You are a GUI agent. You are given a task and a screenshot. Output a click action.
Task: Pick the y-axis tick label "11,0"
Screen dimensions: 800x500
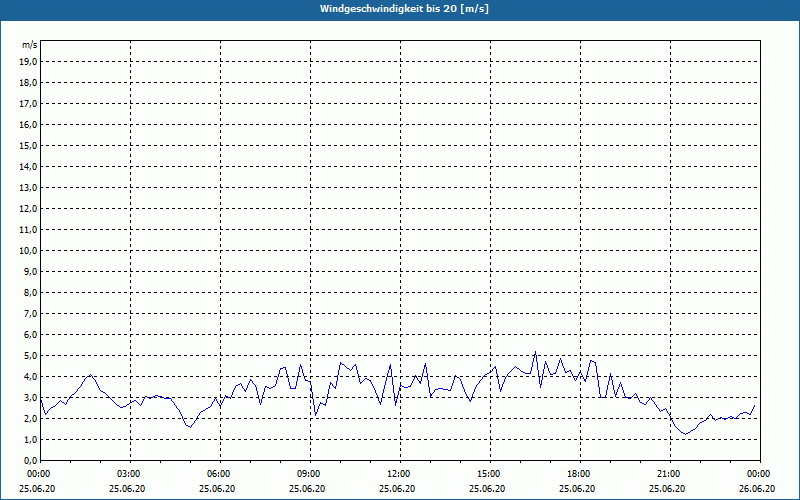tap(28, 230)
